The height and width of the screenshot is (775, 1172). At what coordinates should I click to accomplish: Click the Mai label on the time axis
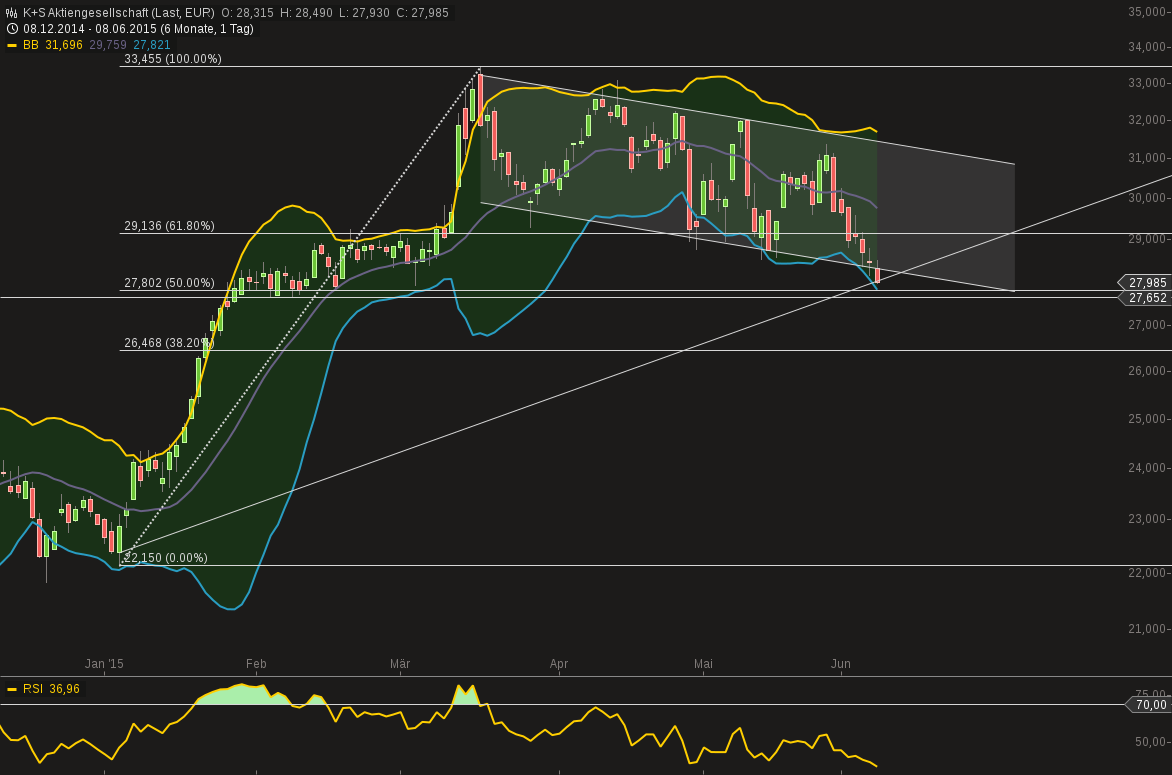click(x=703, y=664)
